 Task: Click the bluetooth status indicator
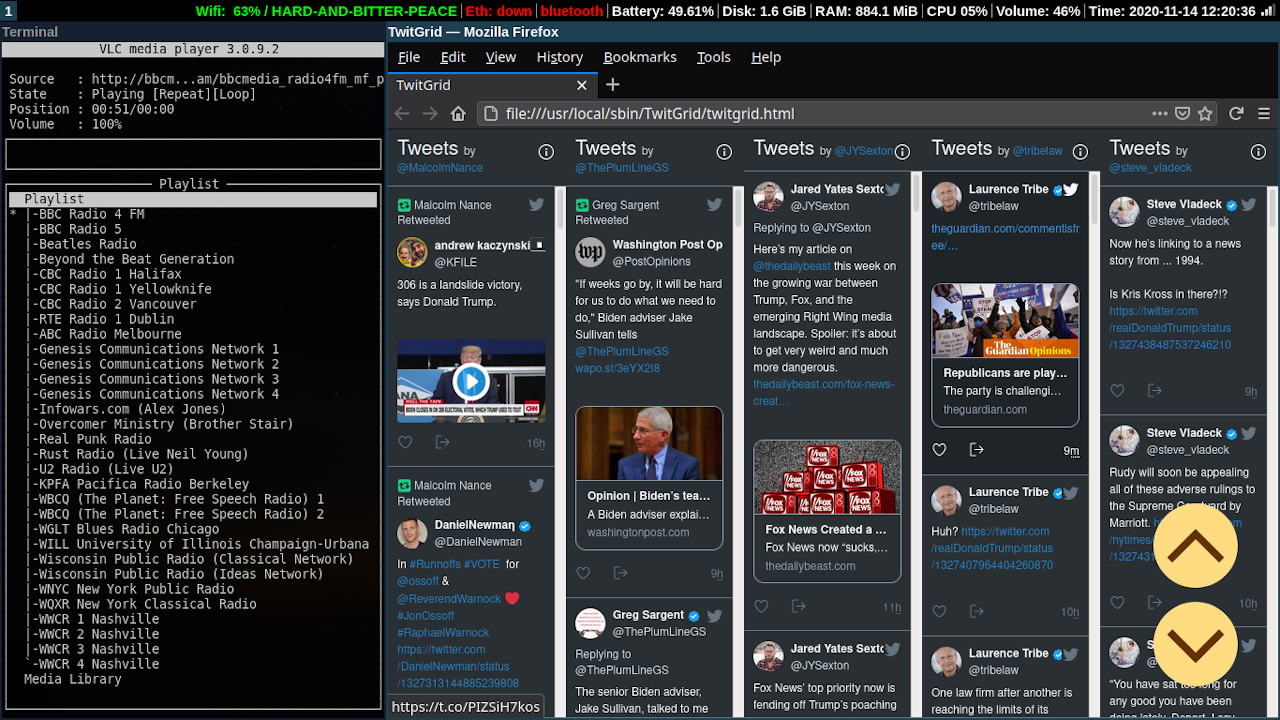point(572,11)
